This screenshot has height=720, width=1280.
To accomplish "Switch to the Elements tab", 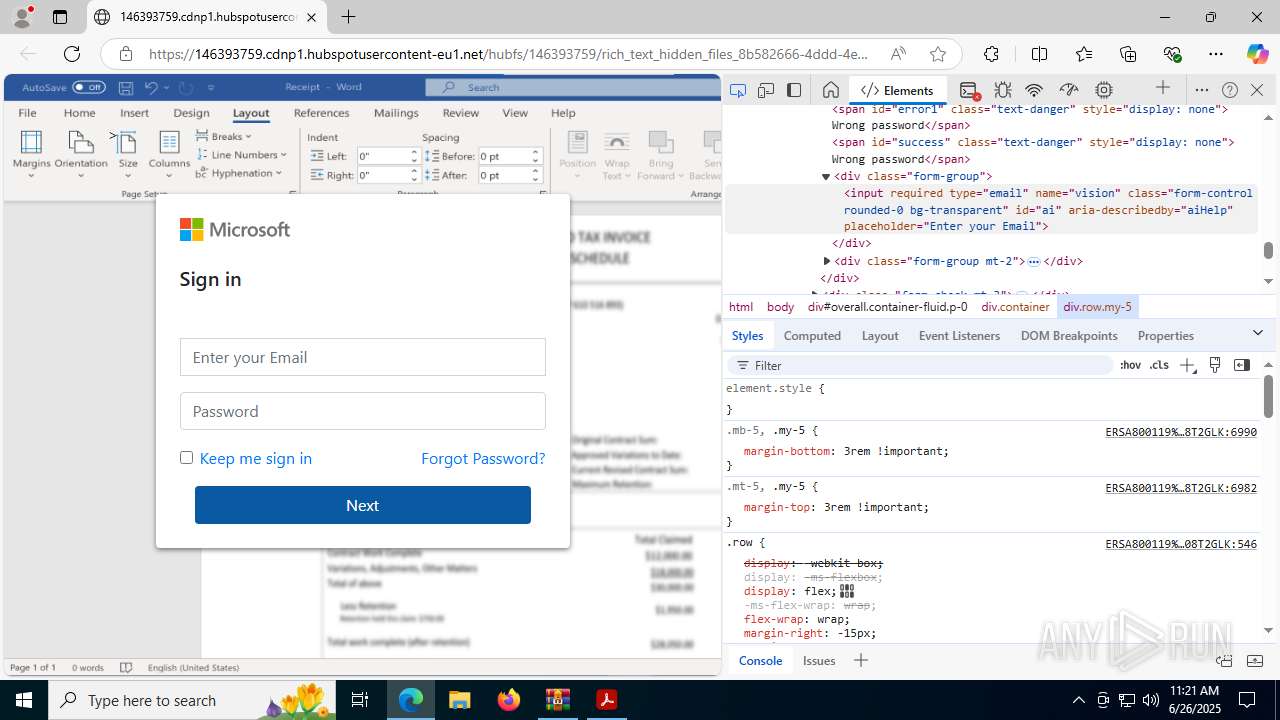I will (897, 90).
